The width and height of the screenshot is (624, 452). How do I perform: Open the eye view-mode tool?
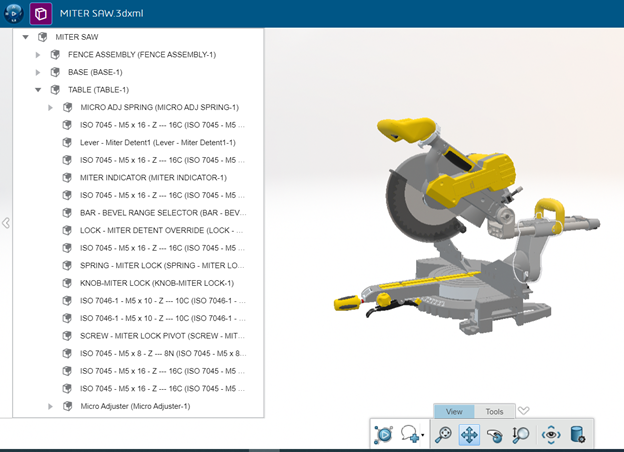[x=551, y=434]
